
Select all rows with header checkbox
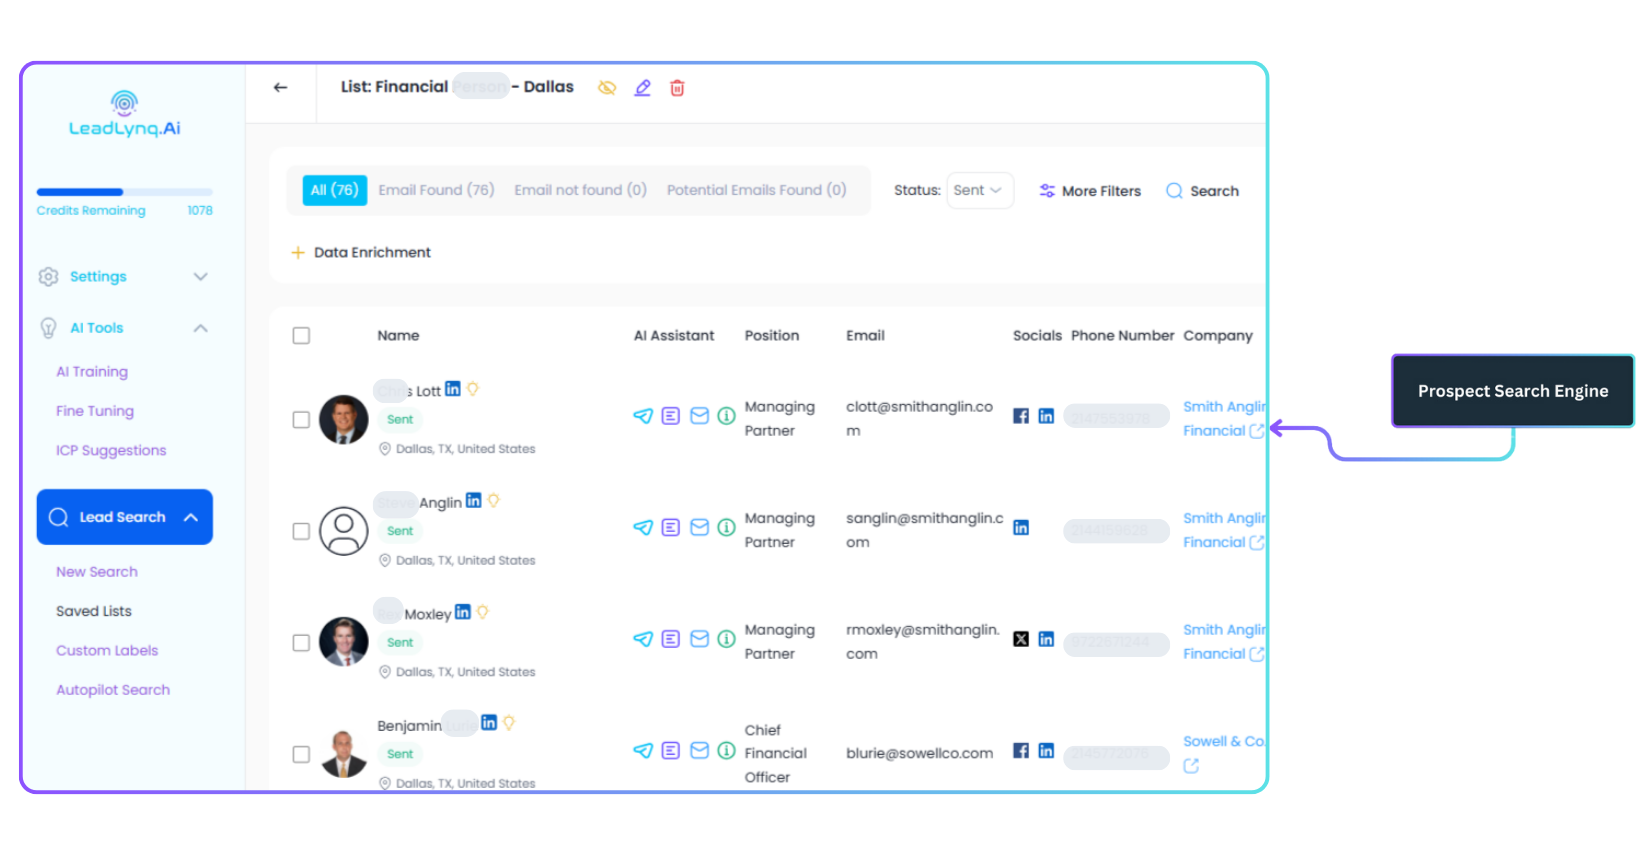click(x=301, y=336)
